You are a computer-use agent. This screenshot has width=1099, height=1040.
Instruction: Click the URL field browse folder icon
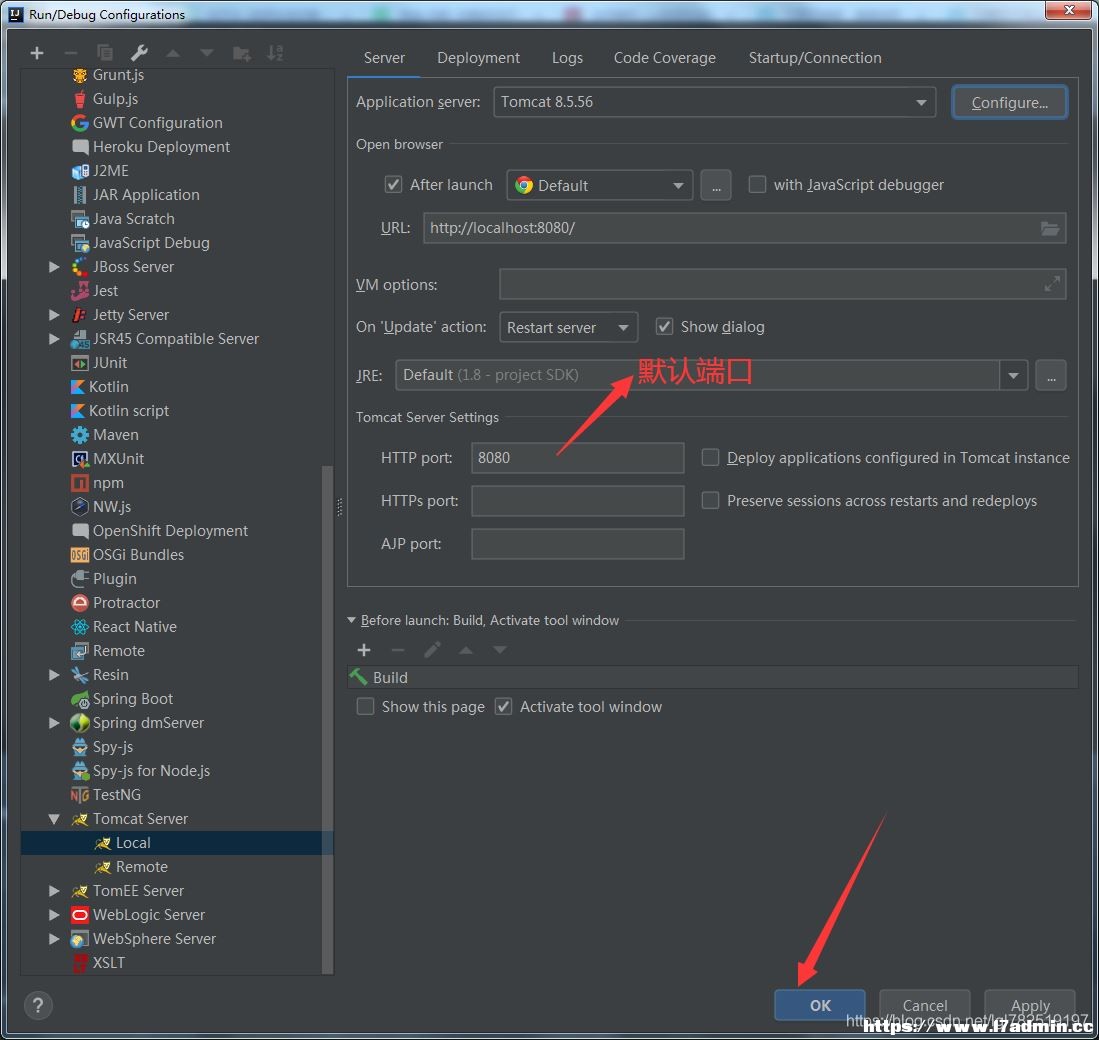click(x=1049, y=228)
